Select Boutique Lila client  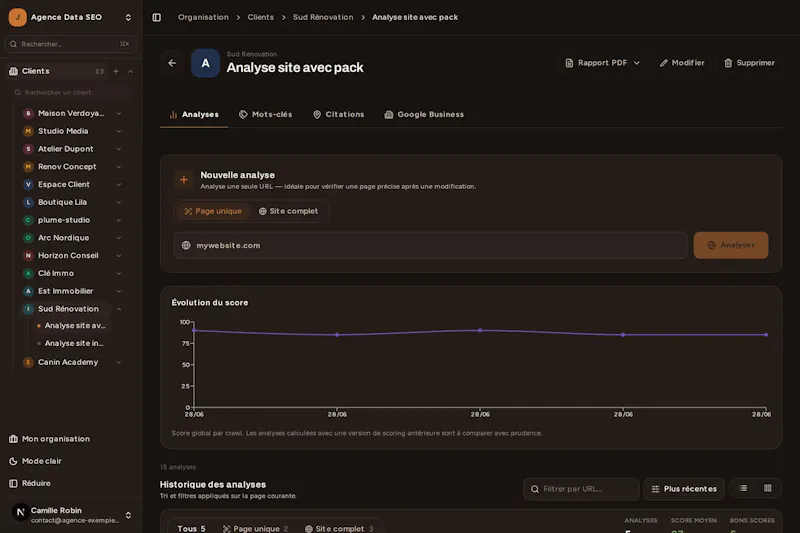62,202
